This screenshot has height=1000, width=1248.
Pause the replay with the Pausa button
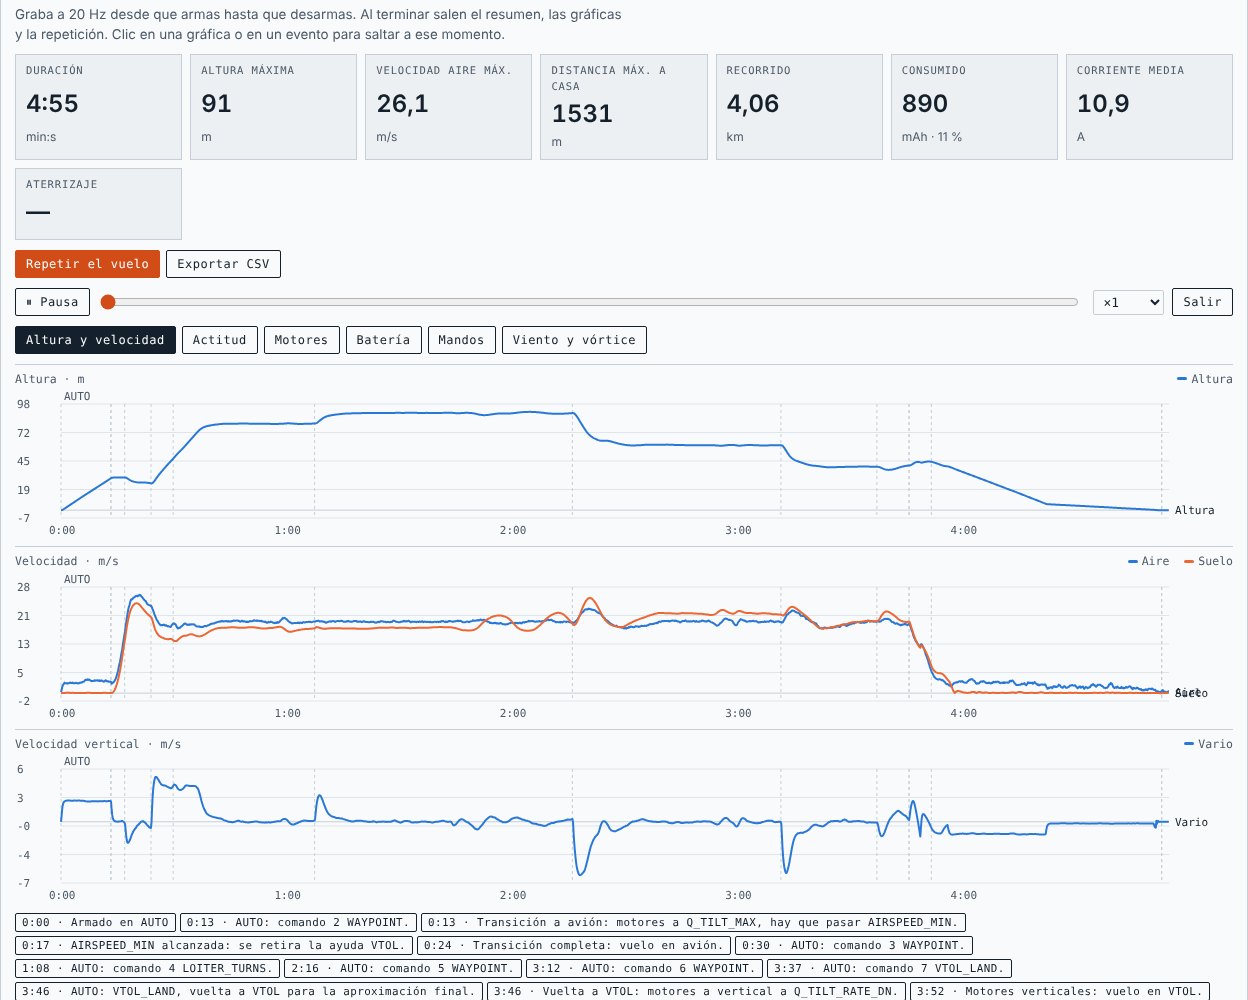click(52, 302)
